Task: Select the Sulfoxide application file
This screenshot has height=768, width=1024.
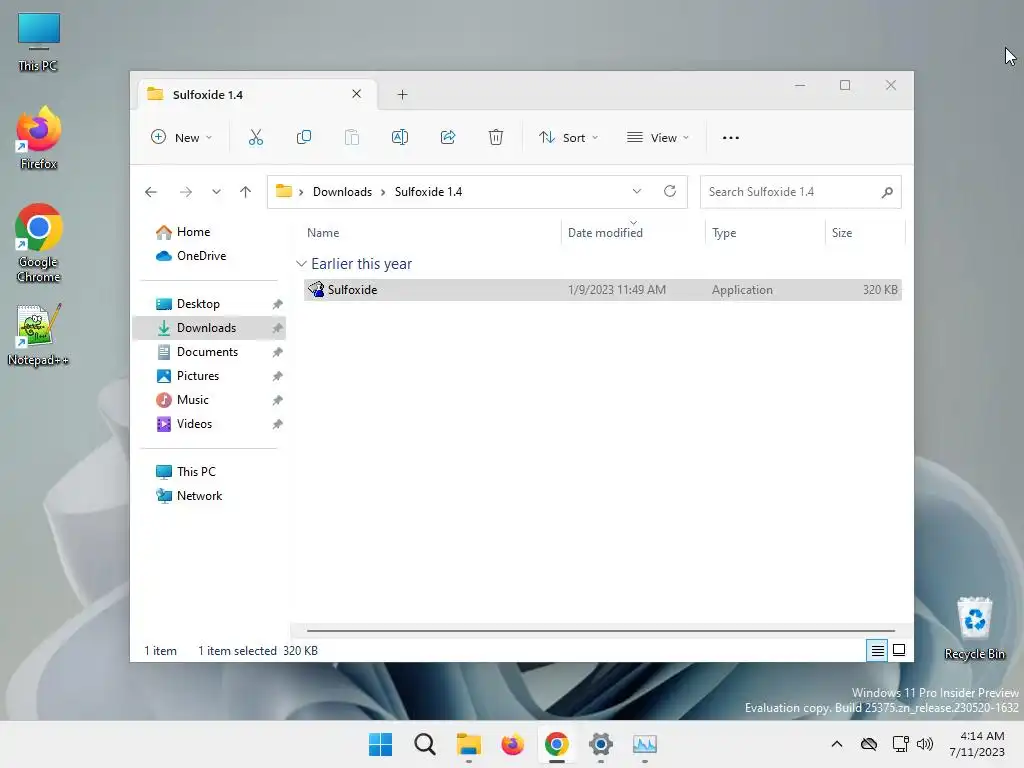Action: (x=603, y=290)
